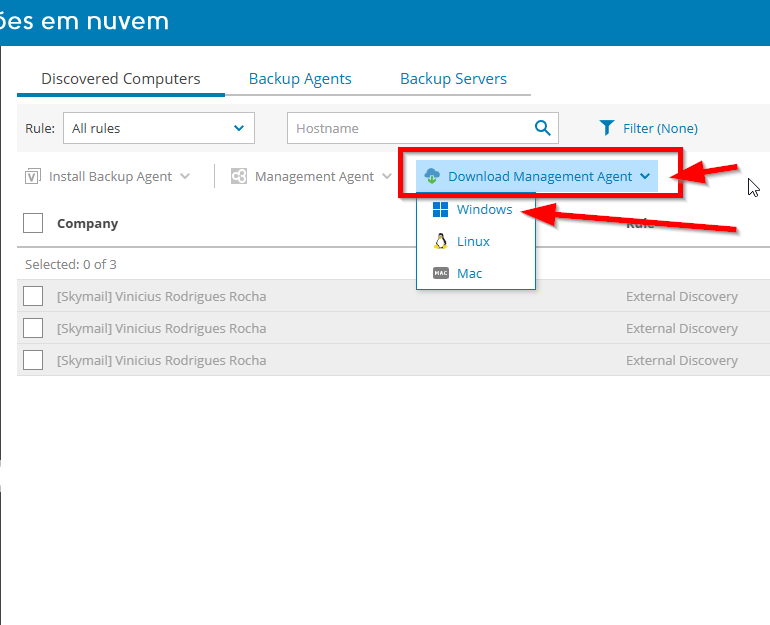Click the Linux penguin icon

click(440, 242)
